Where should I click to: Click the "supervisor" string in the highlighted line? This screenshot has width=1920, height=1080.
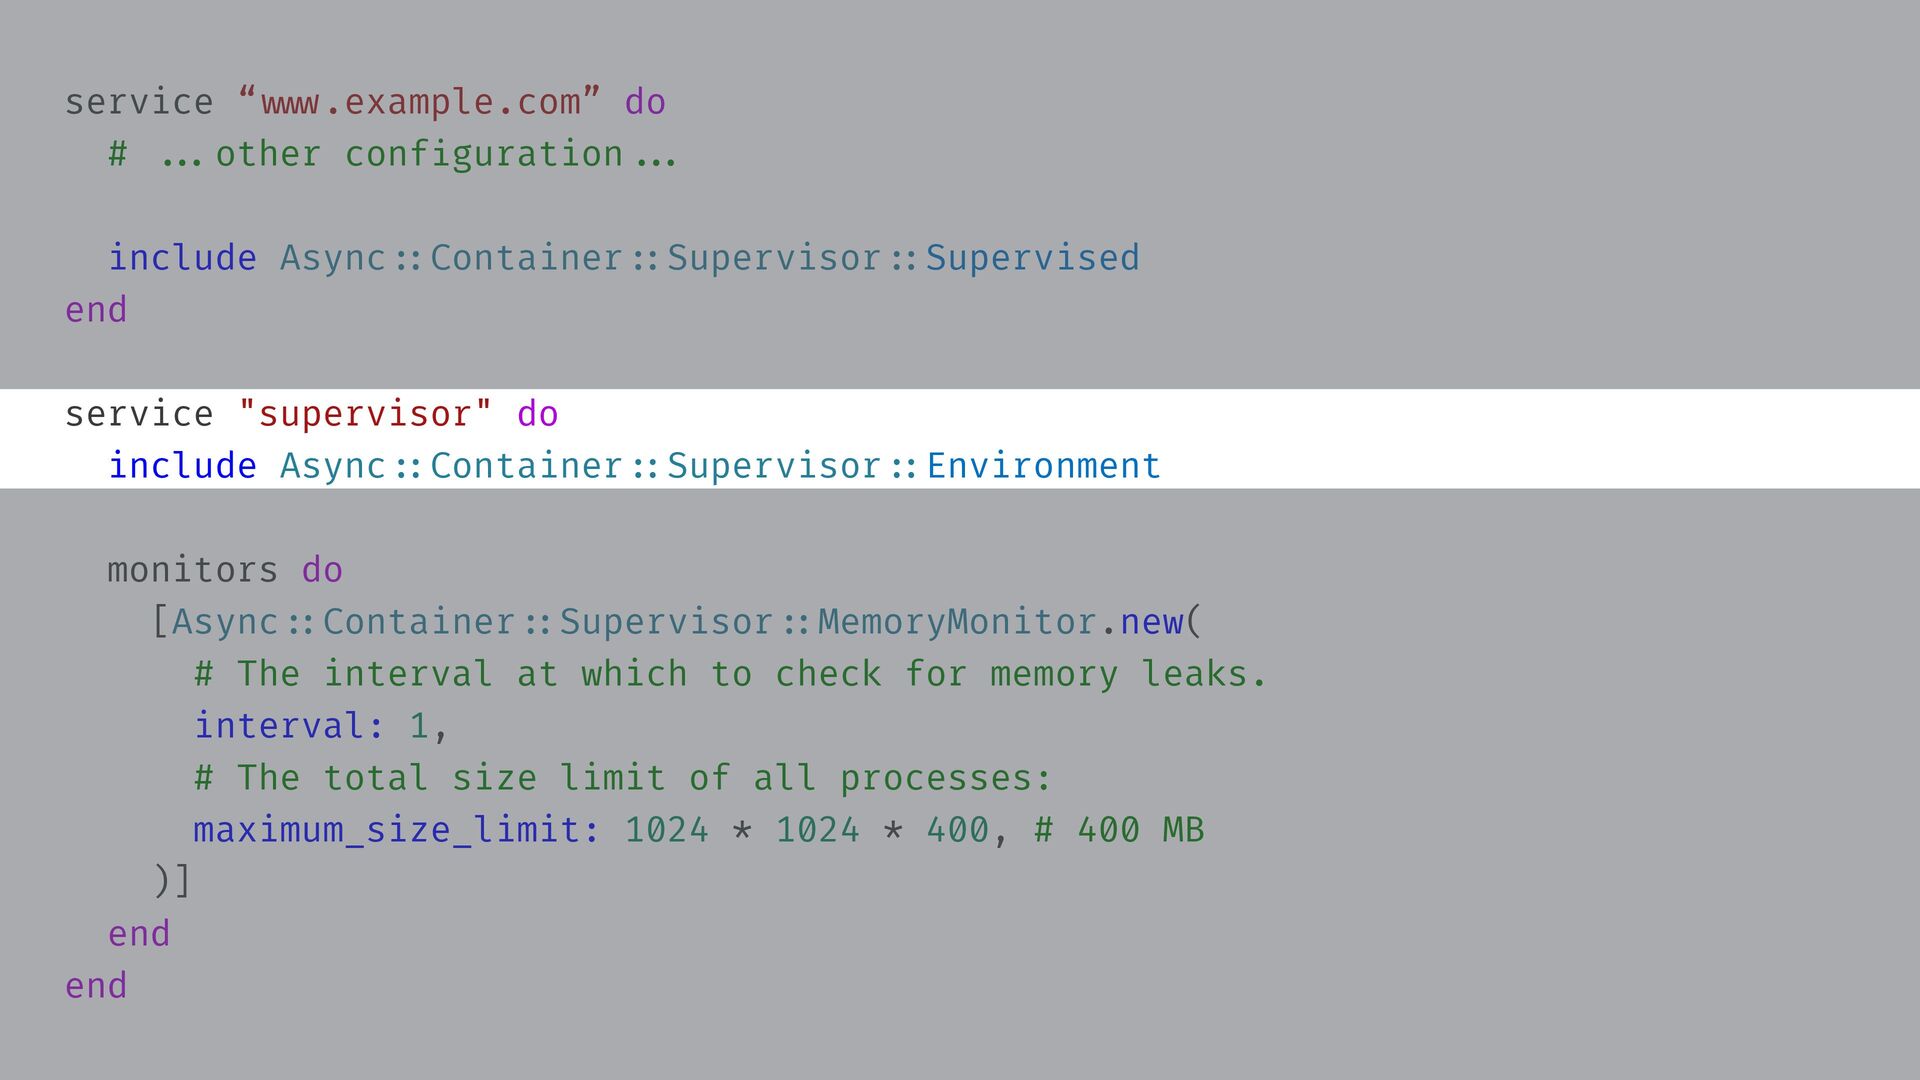pos(365,414)
